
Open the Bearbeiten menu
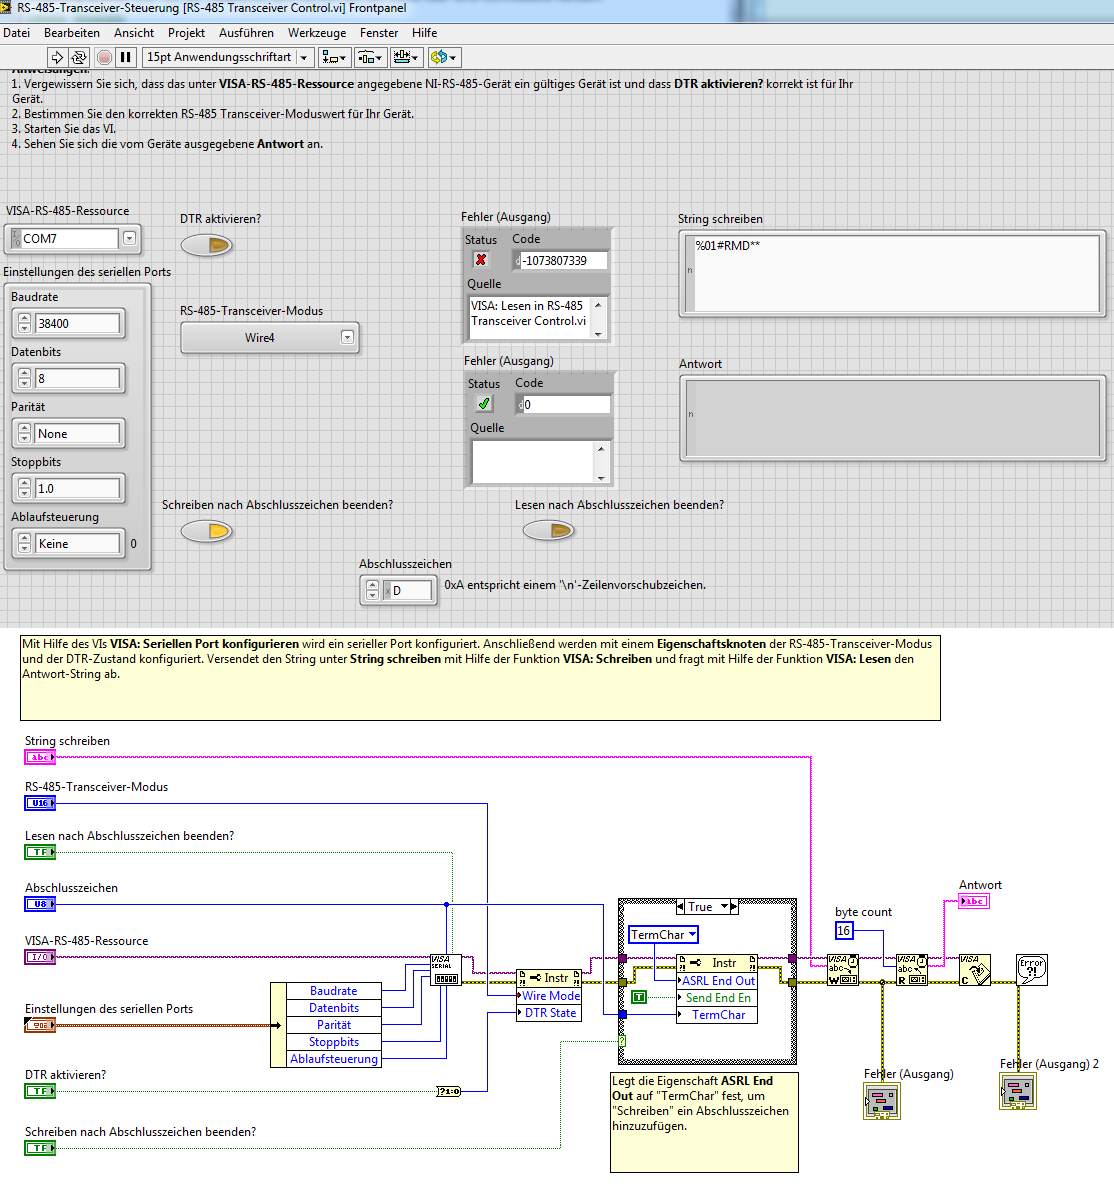click(72, 33)
